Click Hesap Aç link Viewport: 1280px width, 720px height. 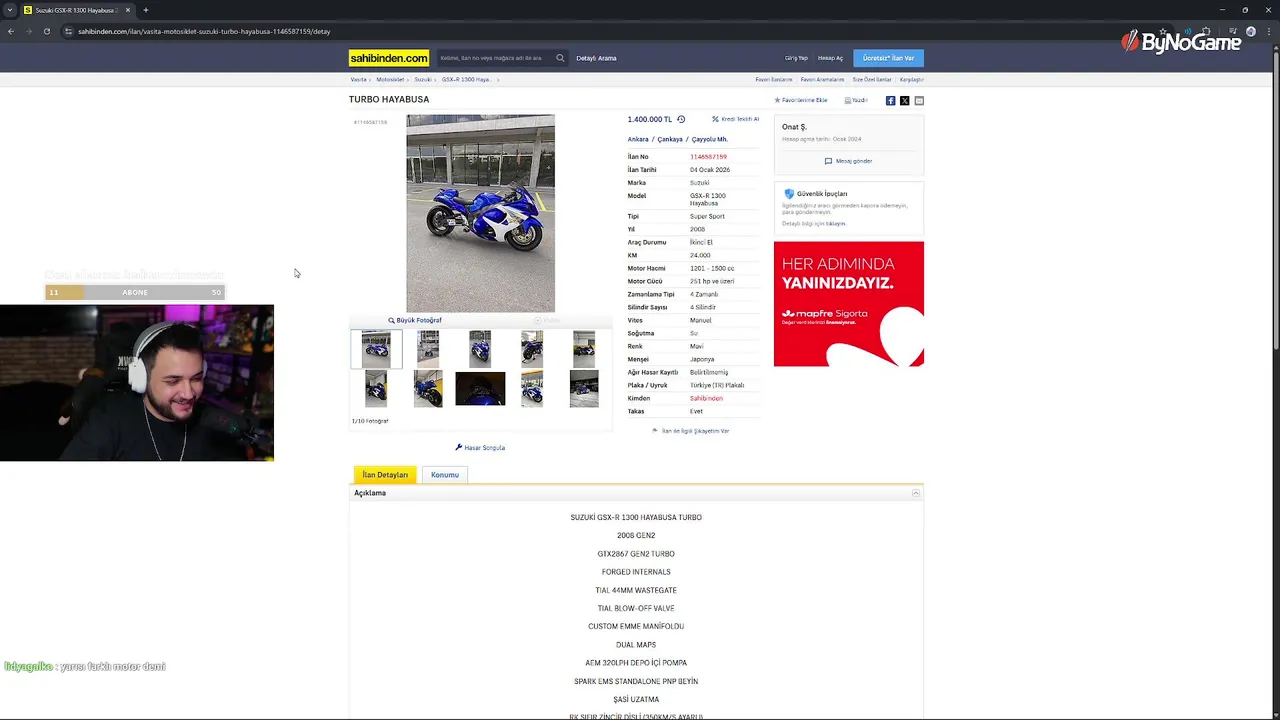(x=830, y=58)
